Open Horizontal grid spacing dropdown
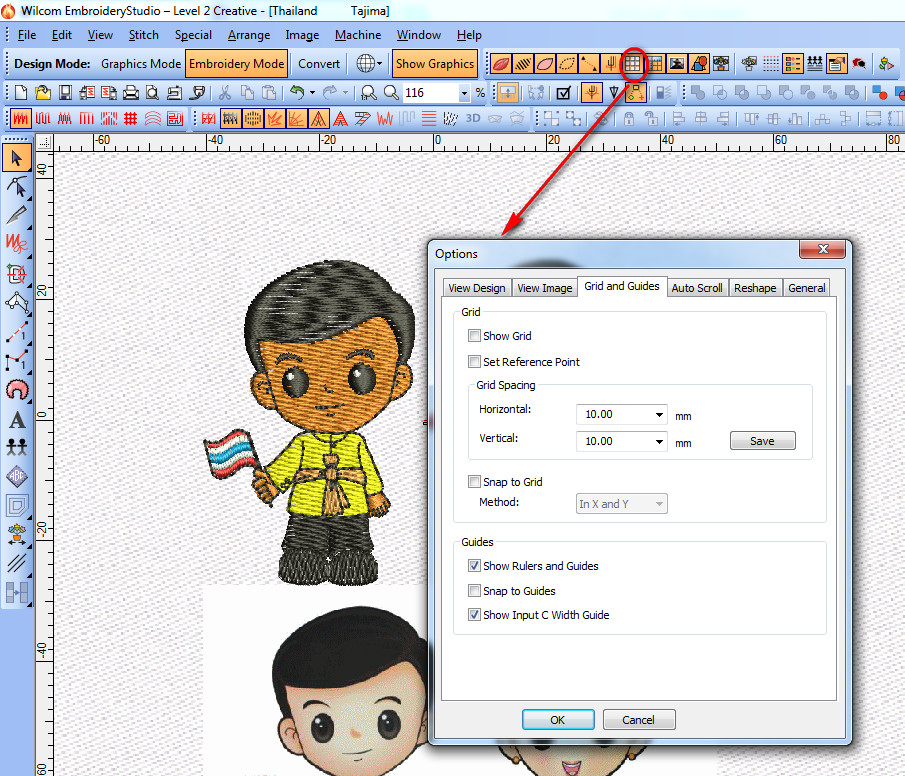This screenshot has width=905, height=776. pyautogui.click(x=659, y=415)
